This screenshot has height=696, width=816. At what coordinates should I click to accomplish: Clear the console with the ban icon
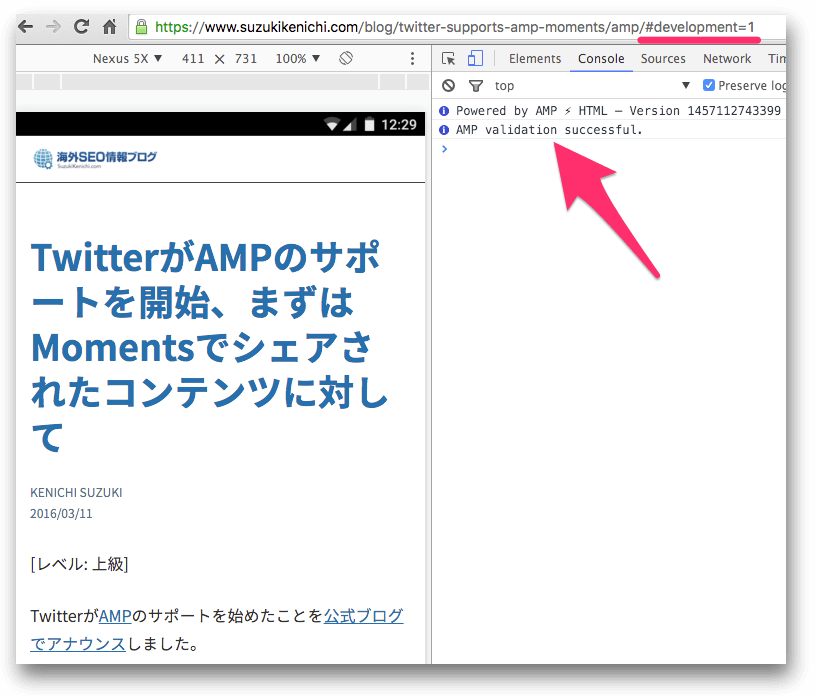[x=448, y=85]
